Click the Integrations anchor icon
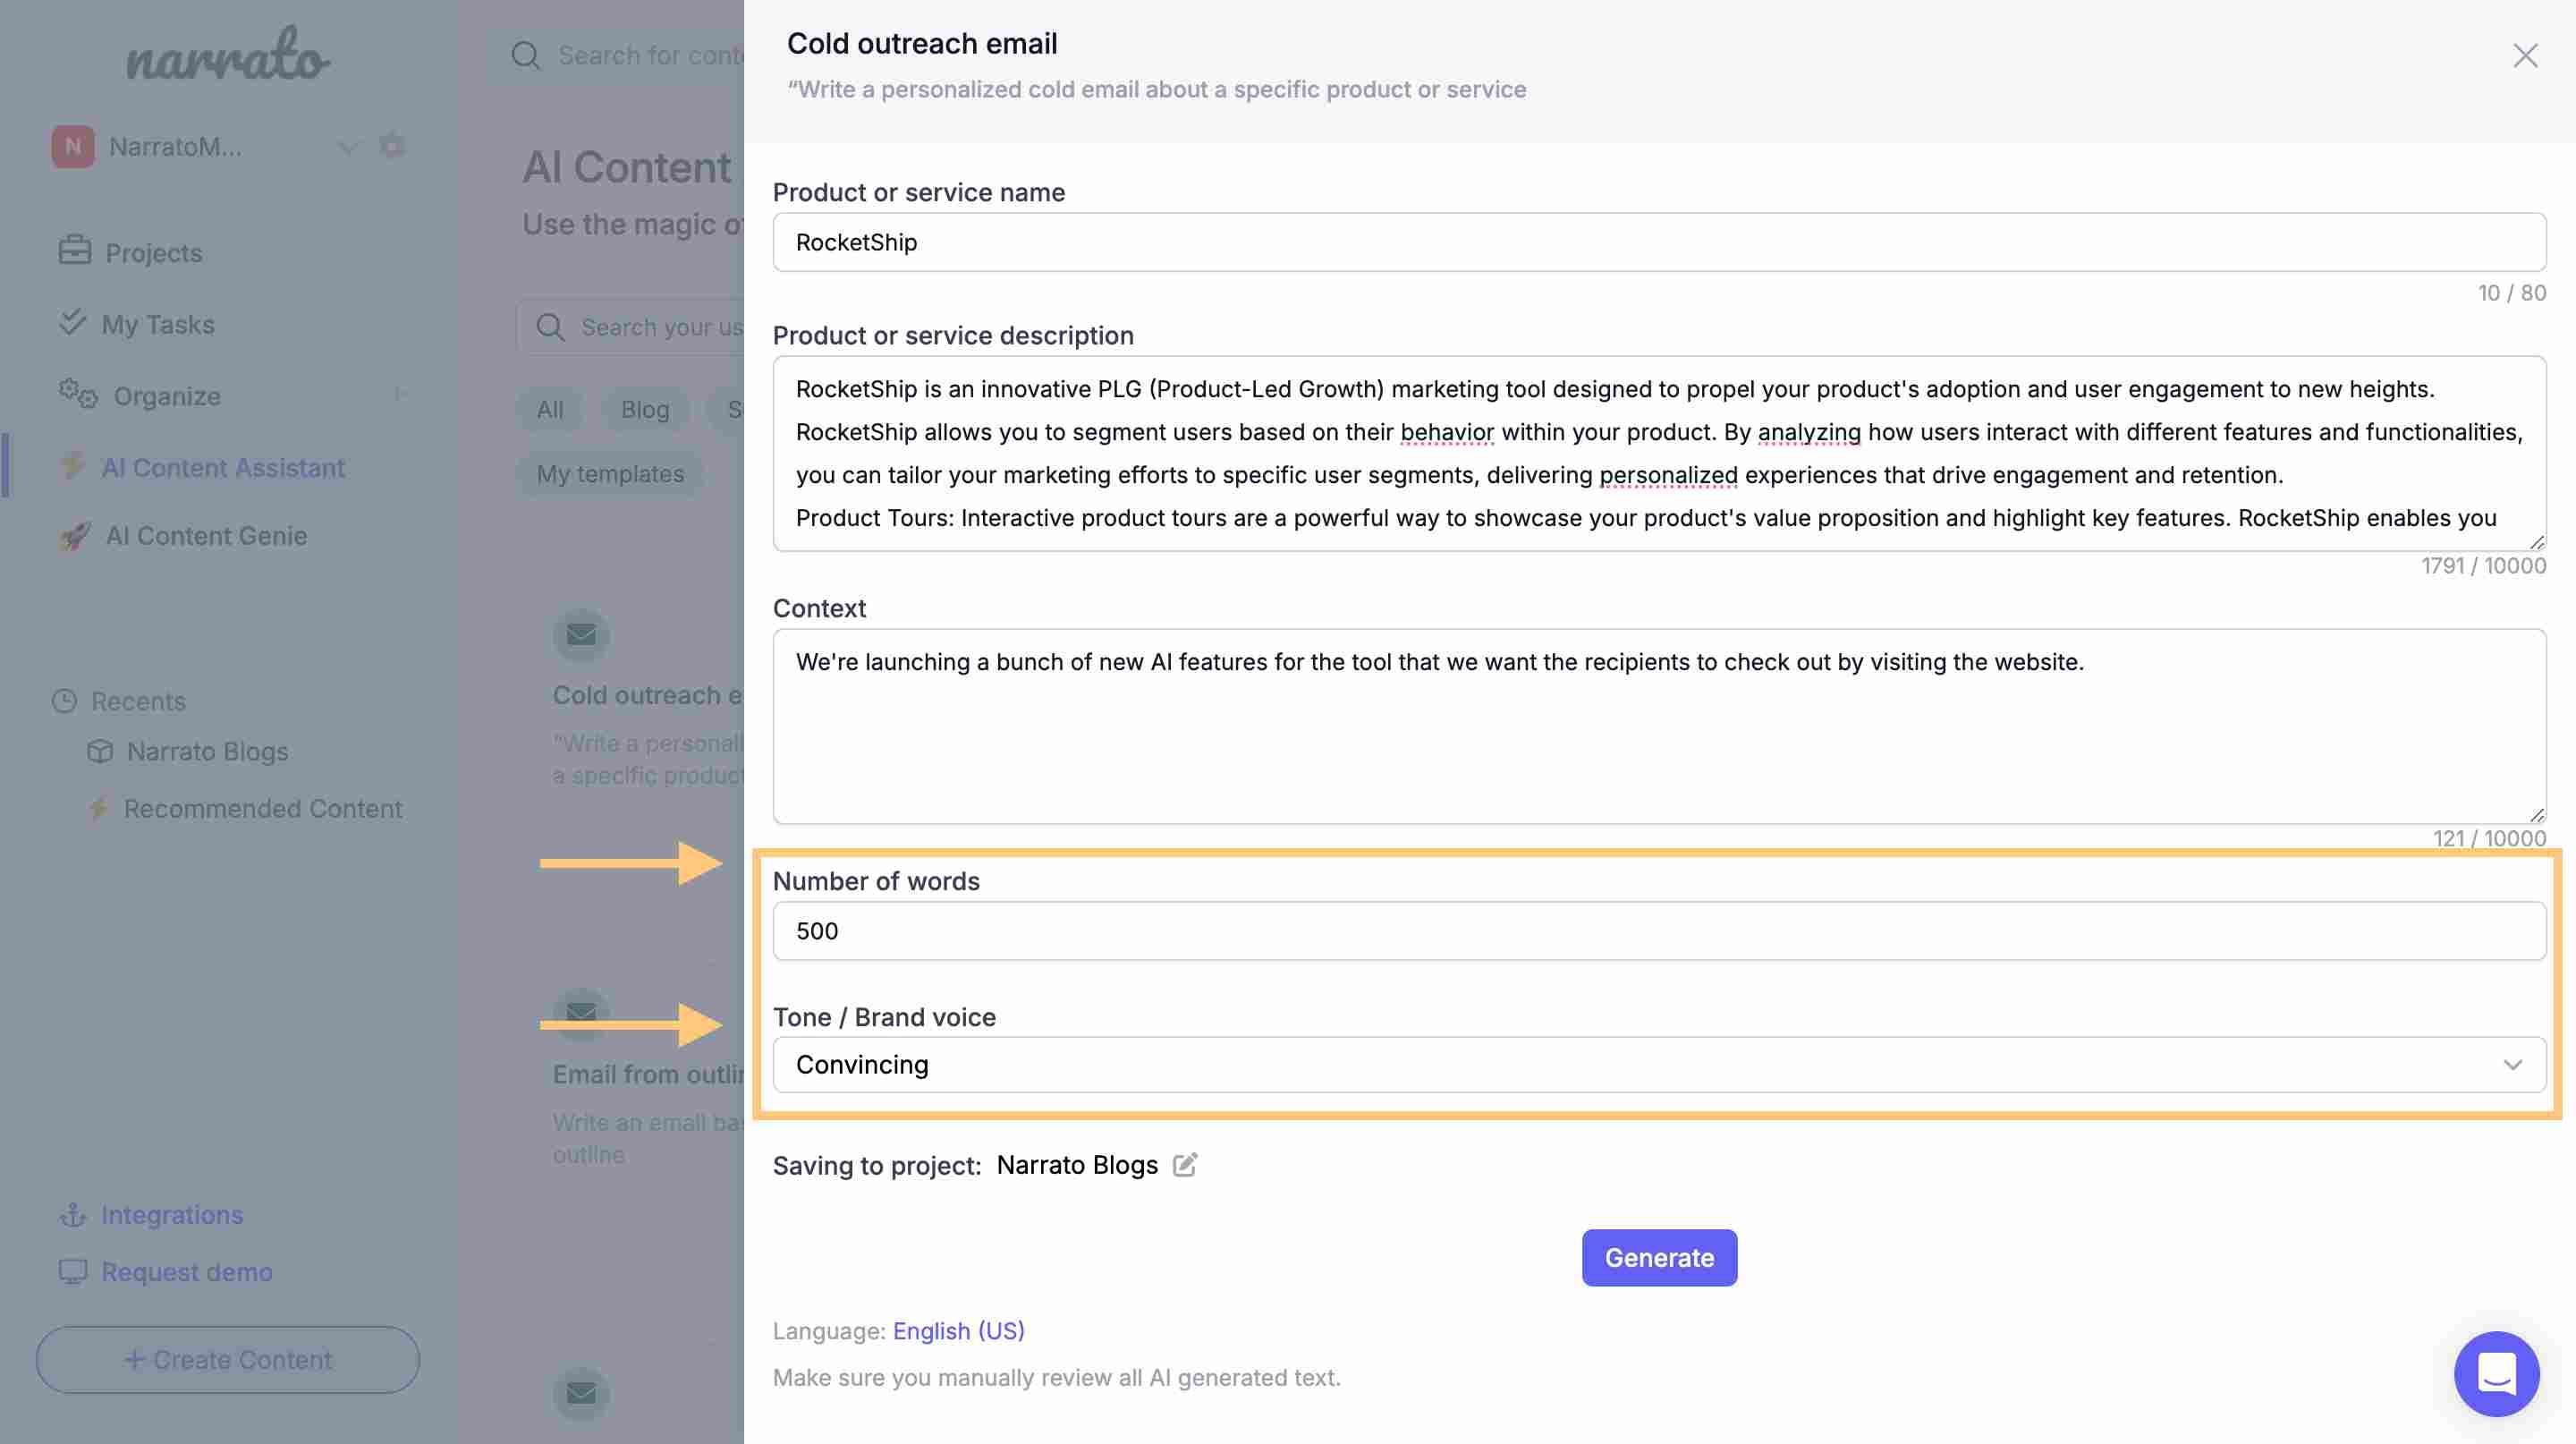 [x=72, y=1215]
